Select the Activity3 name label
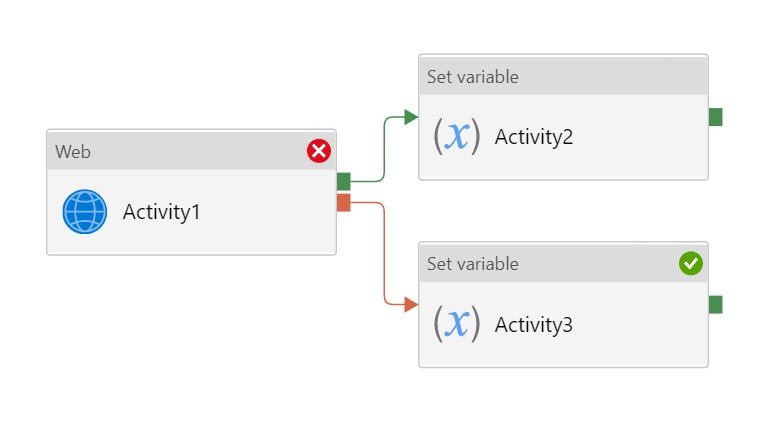This screenshot has width=769, height=433. 534,324
